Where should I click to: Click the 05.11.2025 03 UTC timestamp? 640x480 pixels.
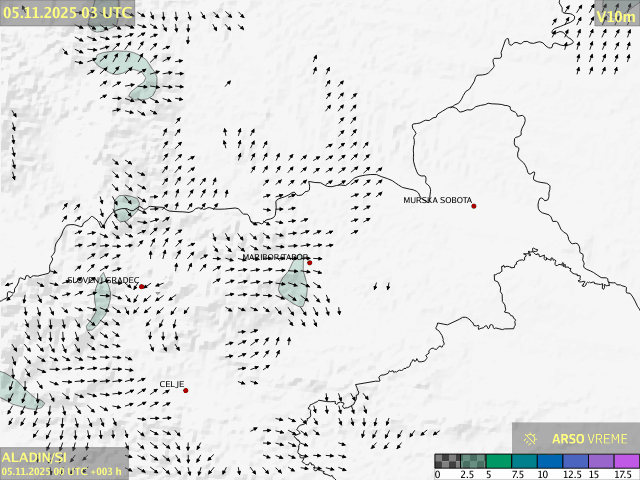pyautogui.click(x=66, y=12)
